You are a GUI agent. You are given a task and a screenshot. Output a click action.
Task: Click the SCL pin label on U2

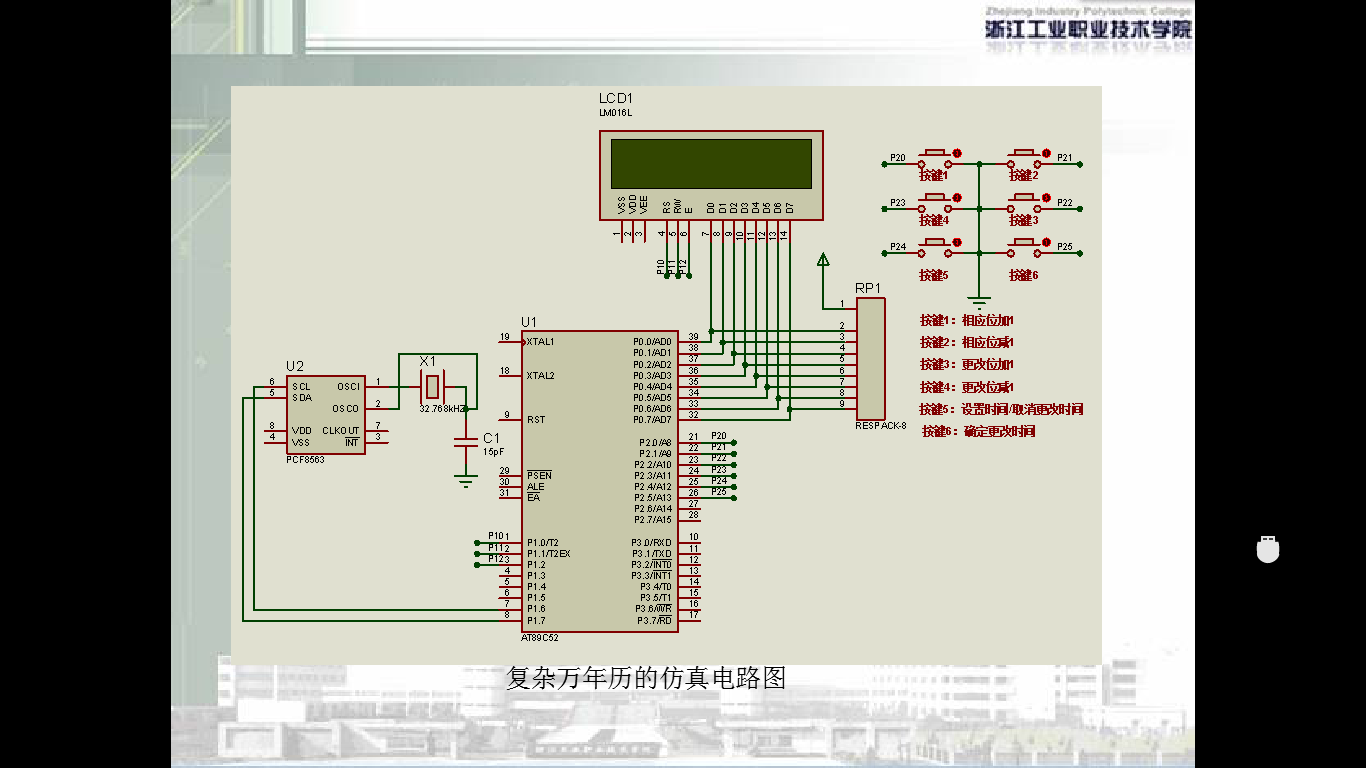pyautogui.click(x=301, y=386)
